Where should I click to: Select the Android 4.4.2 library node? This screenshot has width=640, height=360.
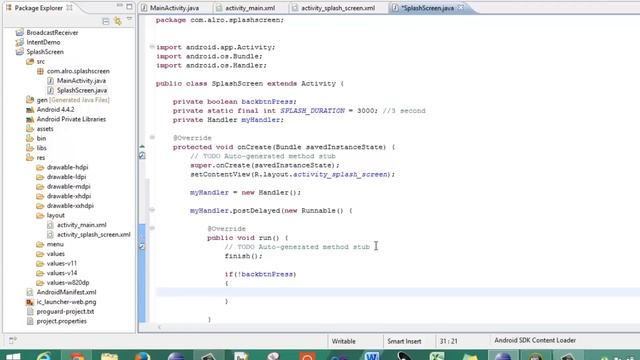pyautogui.click(x=55, y=109)
